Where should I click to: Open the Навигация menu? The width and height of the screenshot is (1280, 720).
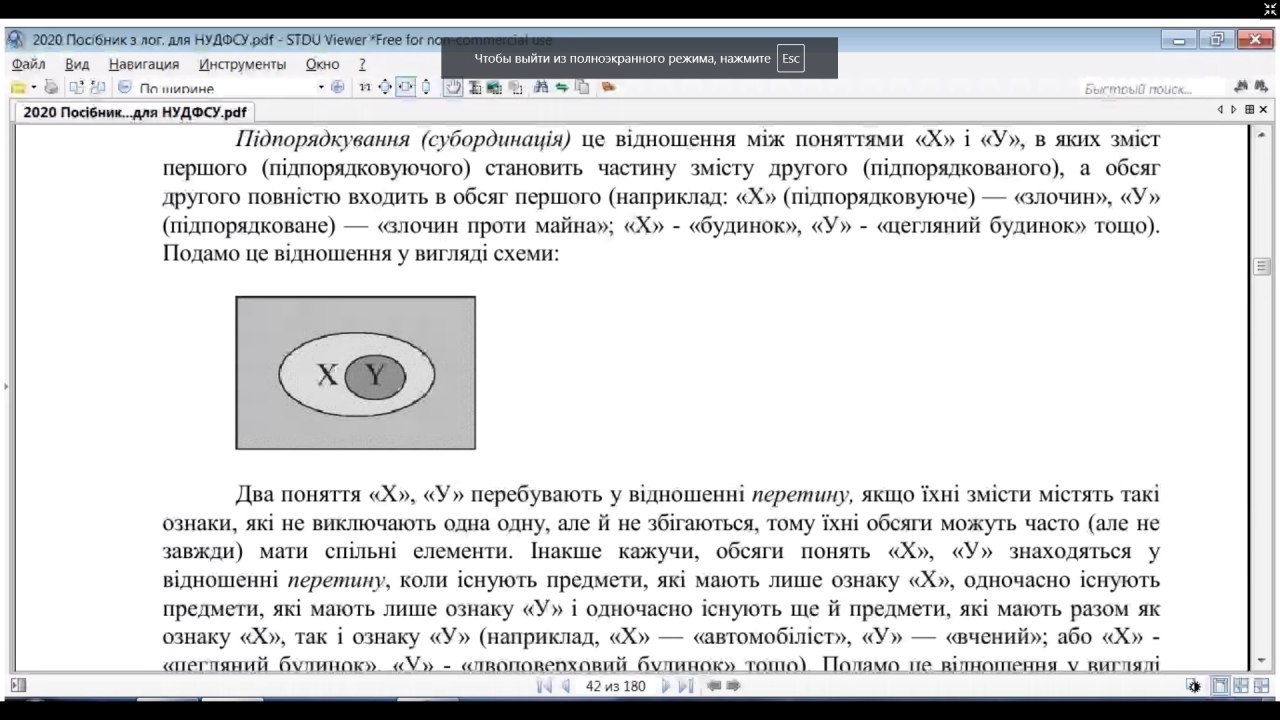click(144, 64)
